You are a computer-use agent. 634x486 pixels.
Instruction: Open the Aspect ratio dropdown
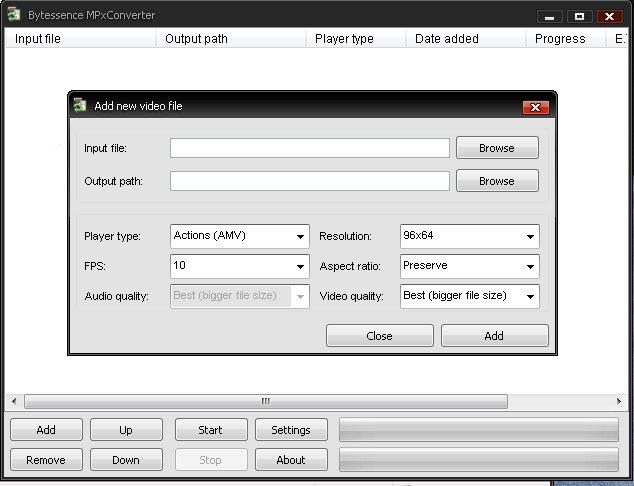(469, 266)
